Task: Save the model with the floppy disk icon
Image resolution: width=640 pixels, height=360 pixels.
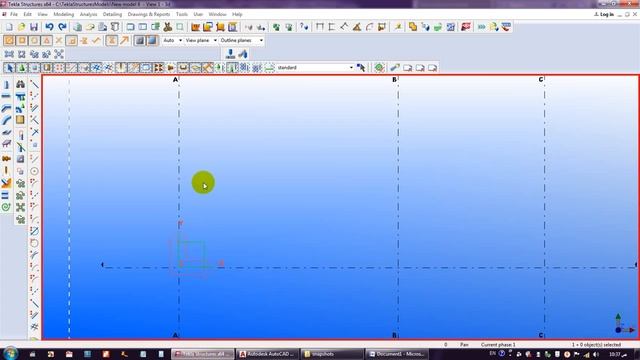Action: (34, 27)
